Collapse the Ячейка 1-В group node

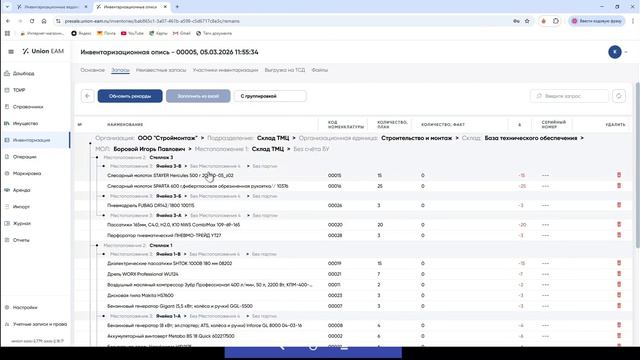click(104, 254)
